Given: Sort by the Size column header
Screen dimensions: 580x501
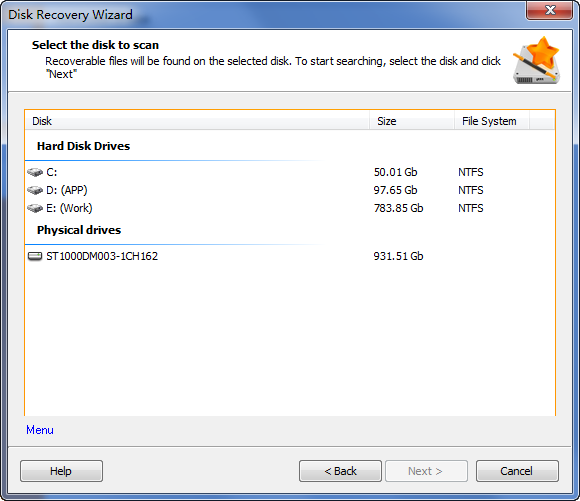Looking at the screenshot, I should click(x=412, y=121).
